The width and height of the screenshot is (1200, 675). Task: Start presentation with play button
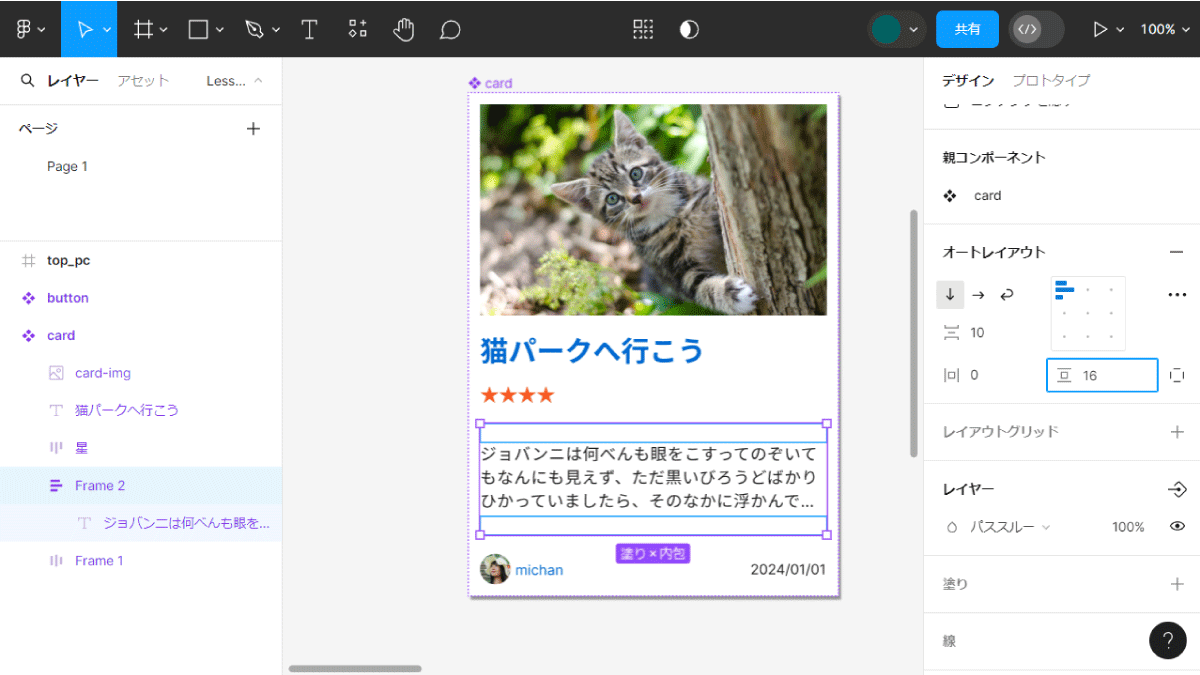click(x=1100, y=29)
